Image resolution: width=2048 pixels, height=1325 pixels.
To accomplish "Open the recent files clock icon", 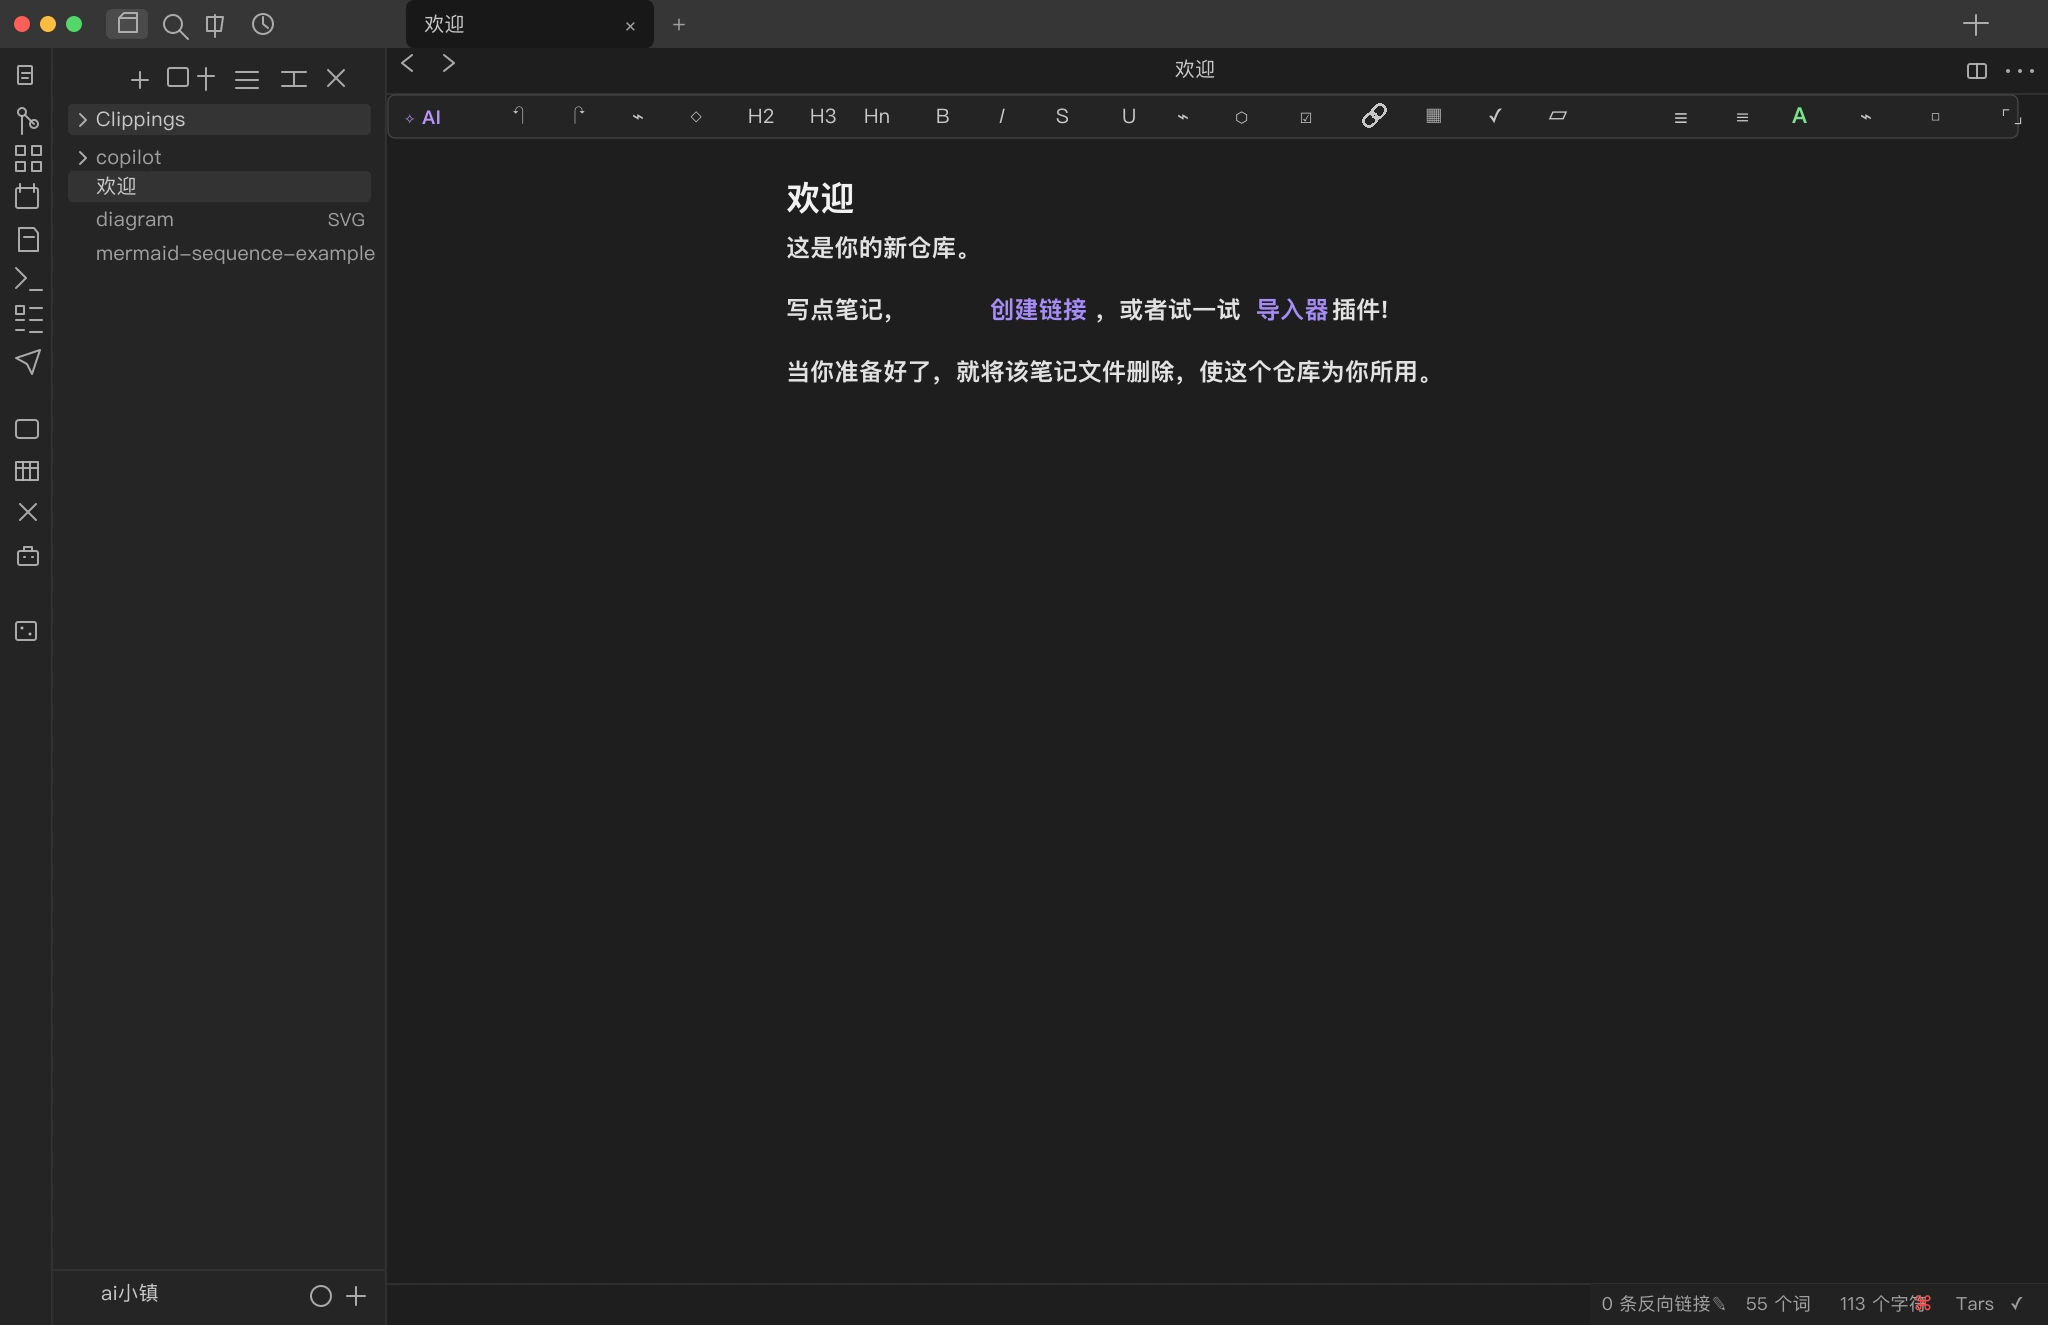I will [x=263, y=24].
